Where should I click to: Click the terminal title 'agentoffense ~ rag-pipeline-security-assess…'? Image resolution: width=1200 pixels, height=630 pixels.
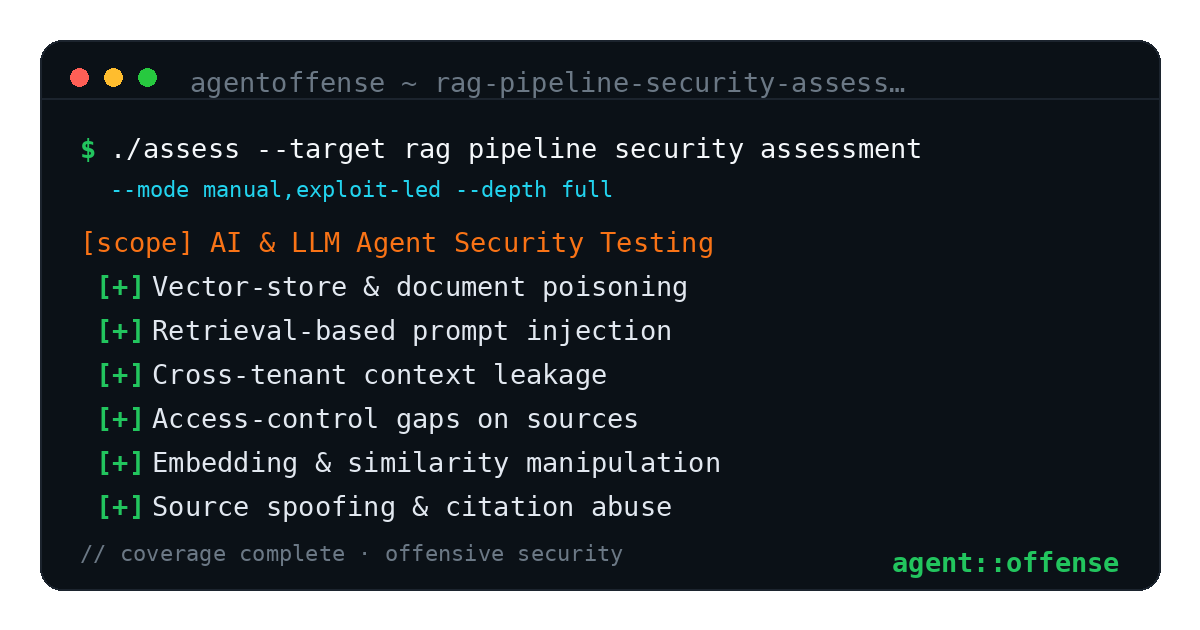tap(548, 83)
